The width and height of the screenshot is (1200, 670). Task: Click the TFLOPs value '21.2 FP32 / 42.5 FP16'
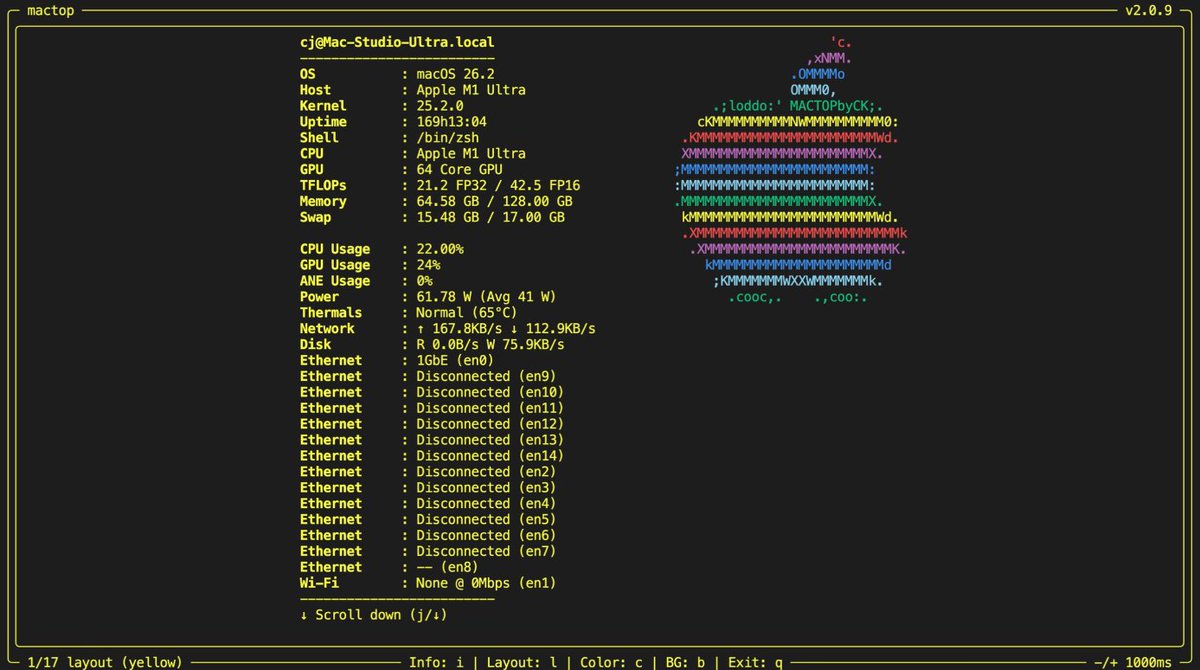(x=498, y=186)
